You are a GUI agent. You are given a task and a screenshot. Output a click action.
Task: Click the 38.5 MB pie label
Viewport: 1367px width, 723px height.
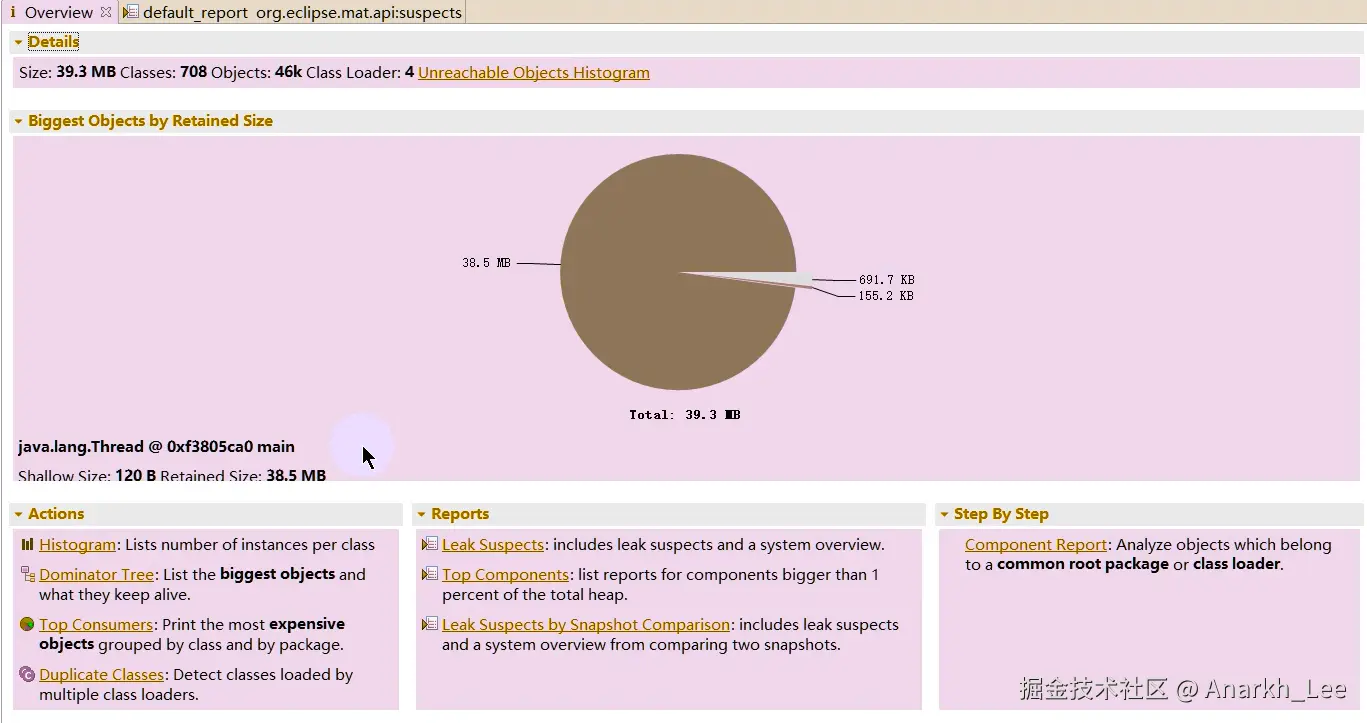[486, 263]
